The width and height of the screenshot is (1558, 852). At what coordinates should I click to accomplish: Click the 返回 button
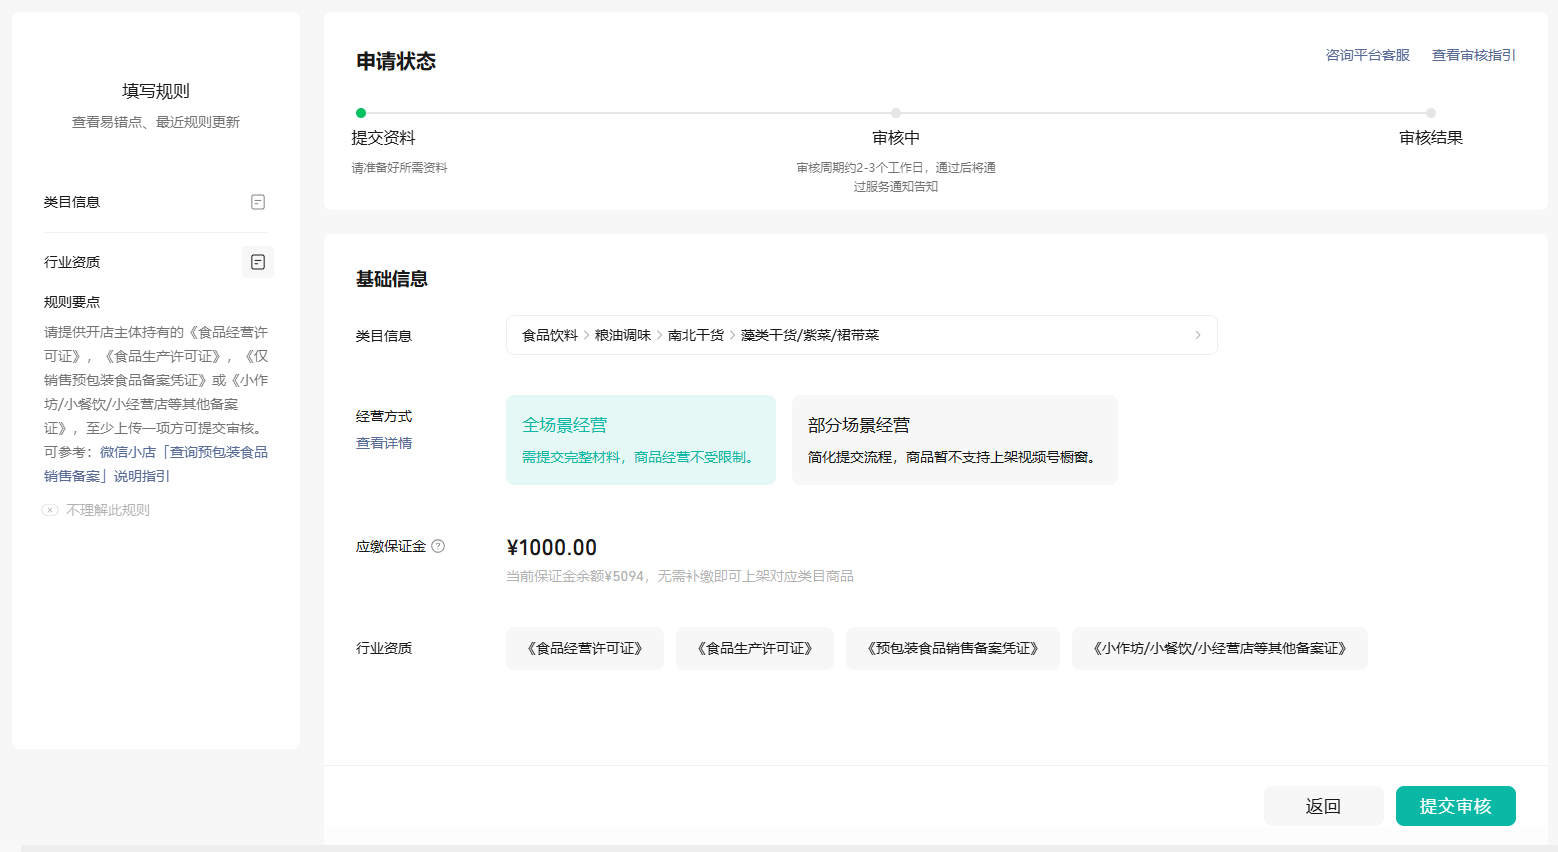(x=1323, y=806)
